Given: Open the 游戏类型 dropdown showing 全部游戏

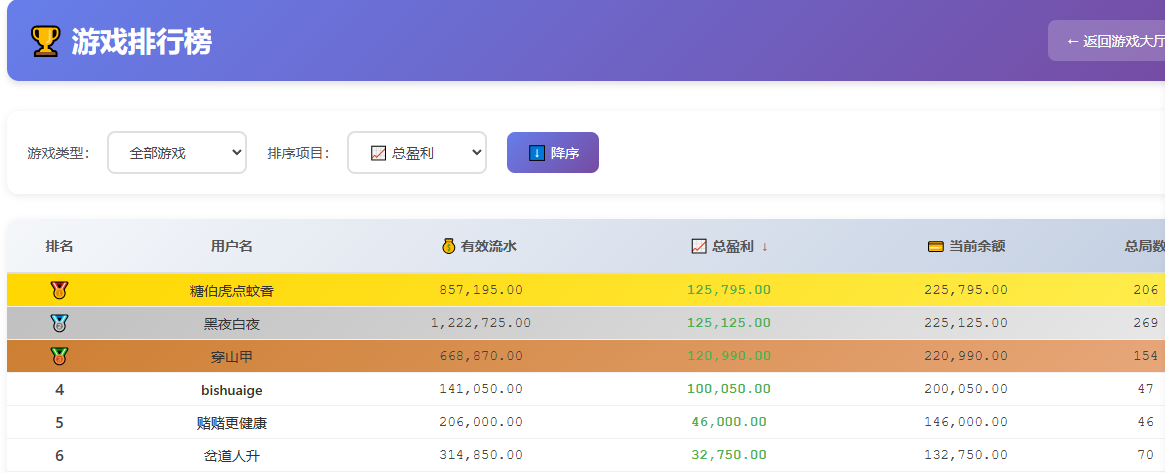Looking at the screenshot, I should coord(177,153).
